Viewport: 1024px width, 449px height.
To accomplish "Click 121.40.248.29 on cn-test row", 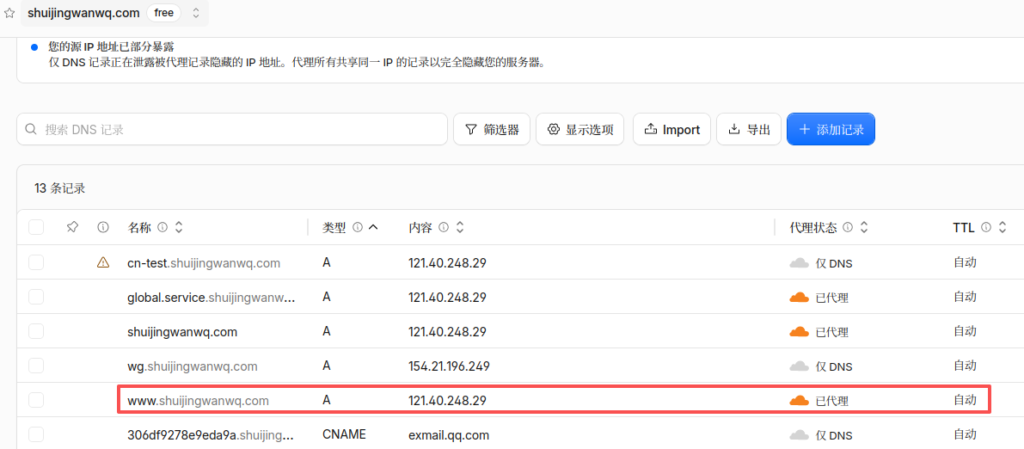I will point(447,263).
